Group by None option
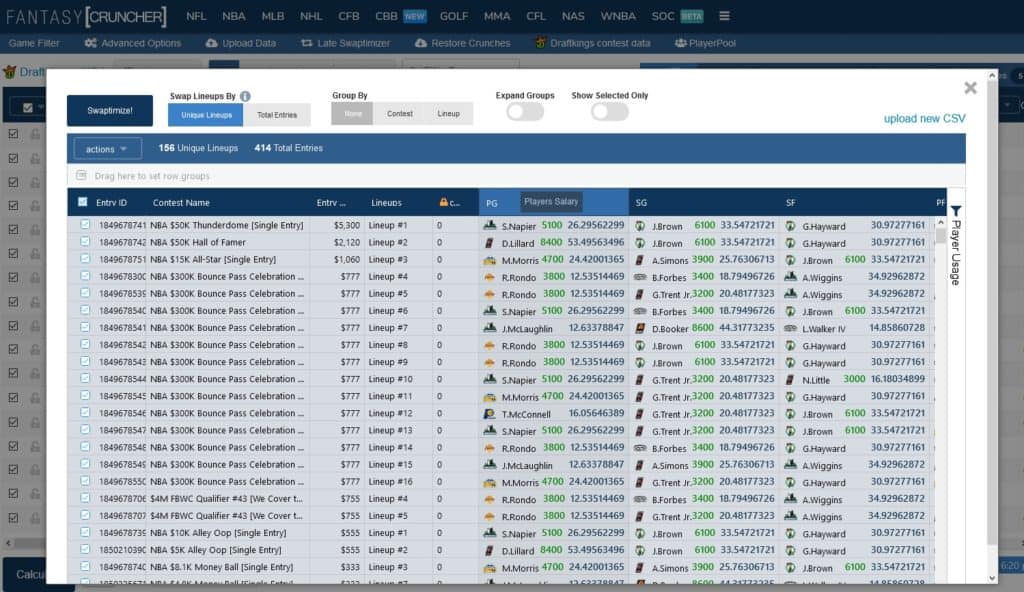1024x592 pixels. pyautogui.click(x=352, y=114)
